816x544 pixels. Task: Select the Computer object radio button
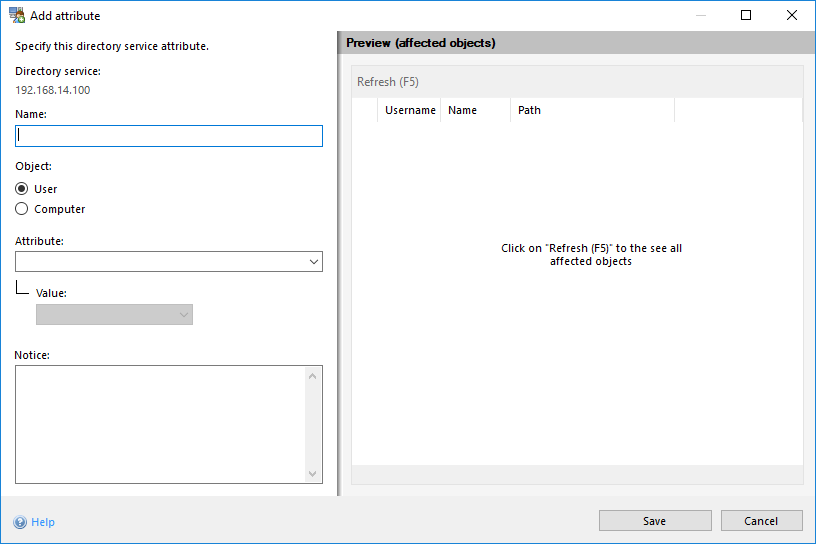click(x=22, y=209)
